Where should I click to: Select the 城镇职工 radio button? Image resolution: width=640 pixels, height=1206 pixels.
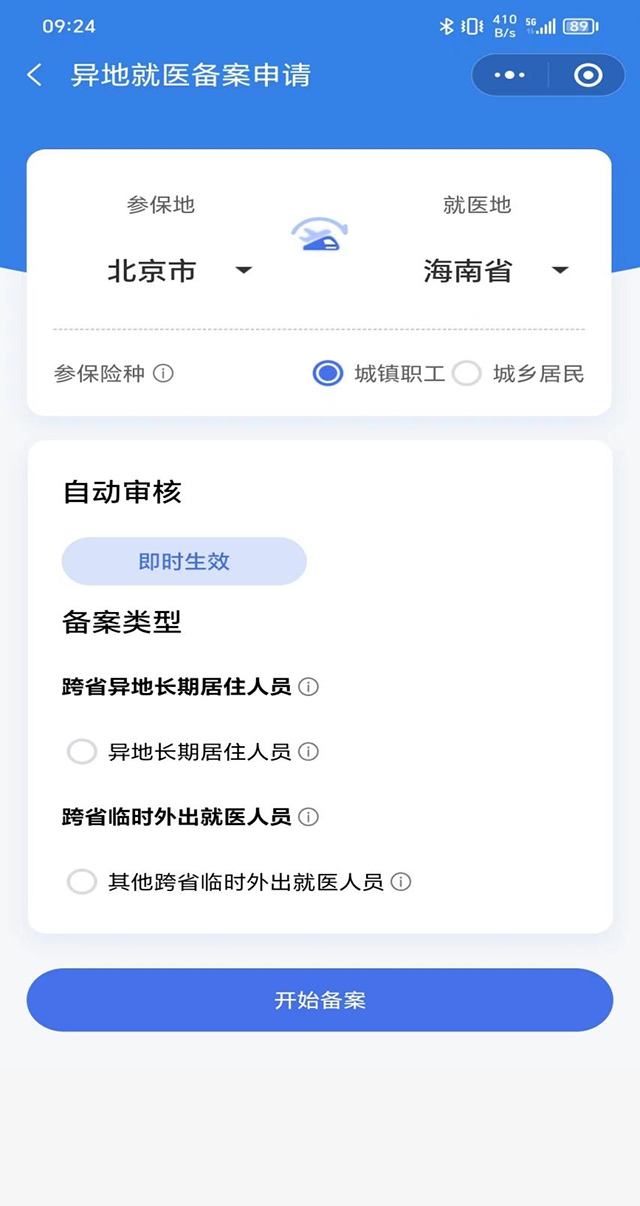pyautogui.click(x=328, y=374)
